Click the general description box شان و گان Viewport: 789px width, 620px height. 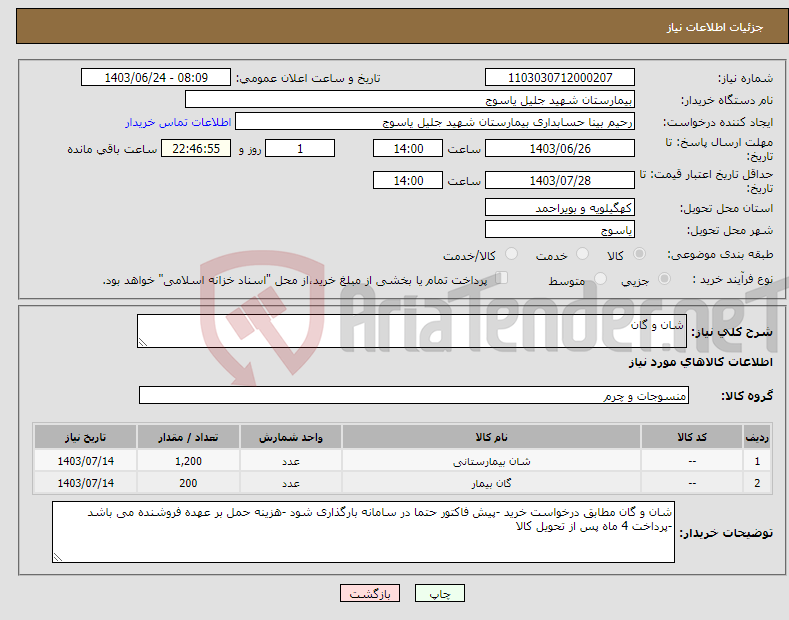click(x=412, y=331)
